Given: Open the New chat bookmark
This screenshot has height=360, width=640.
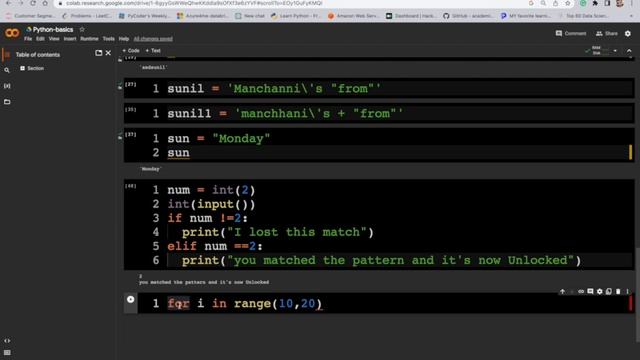Looking at the screenshot, I should pyautogui.click(x=250, y=16).
